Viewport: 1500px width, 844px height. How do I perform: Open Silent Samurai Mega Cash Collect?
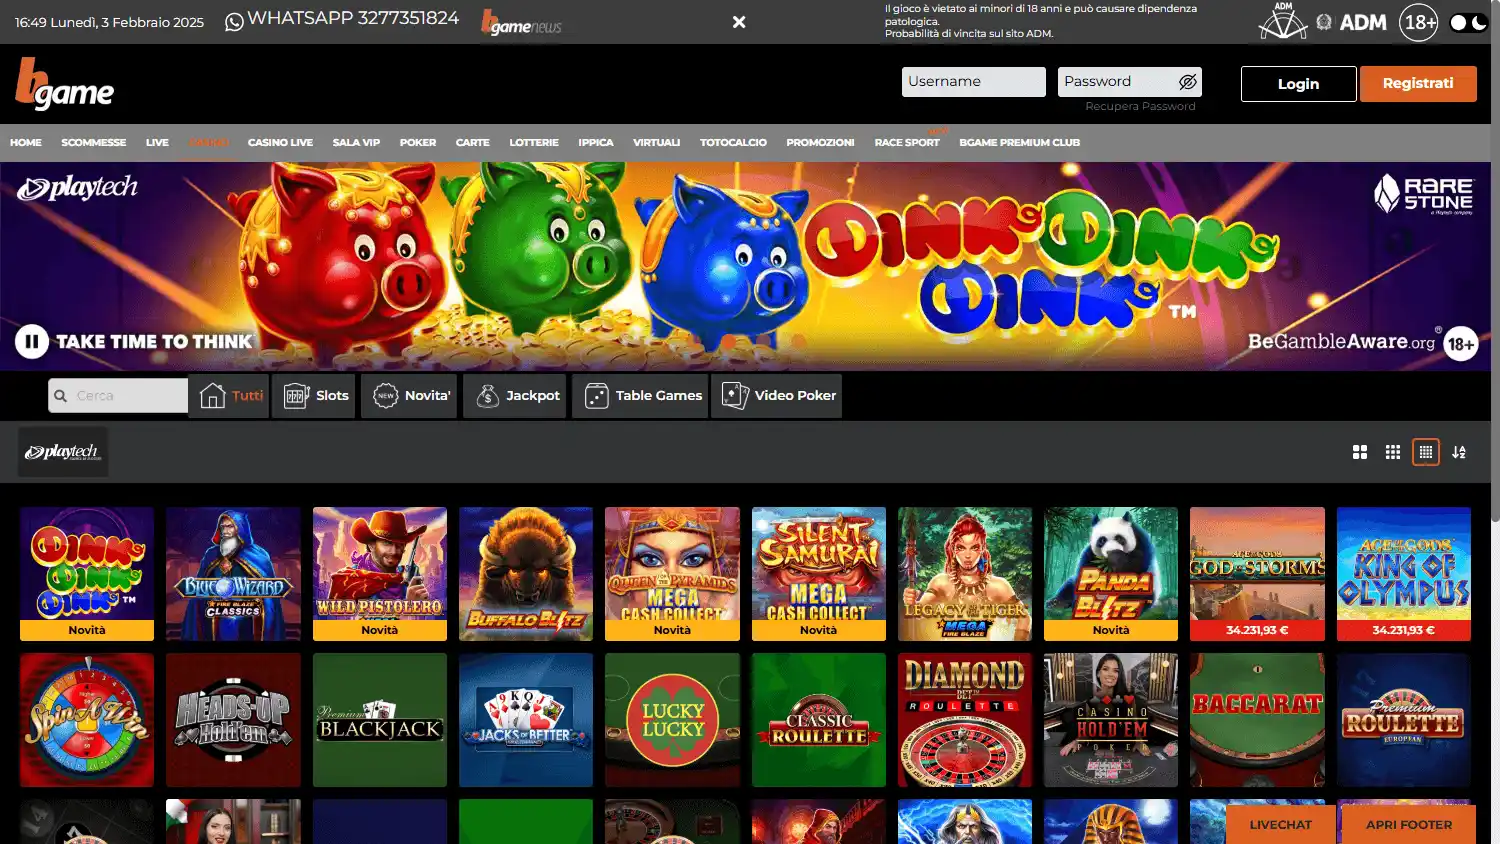(819, 573)
